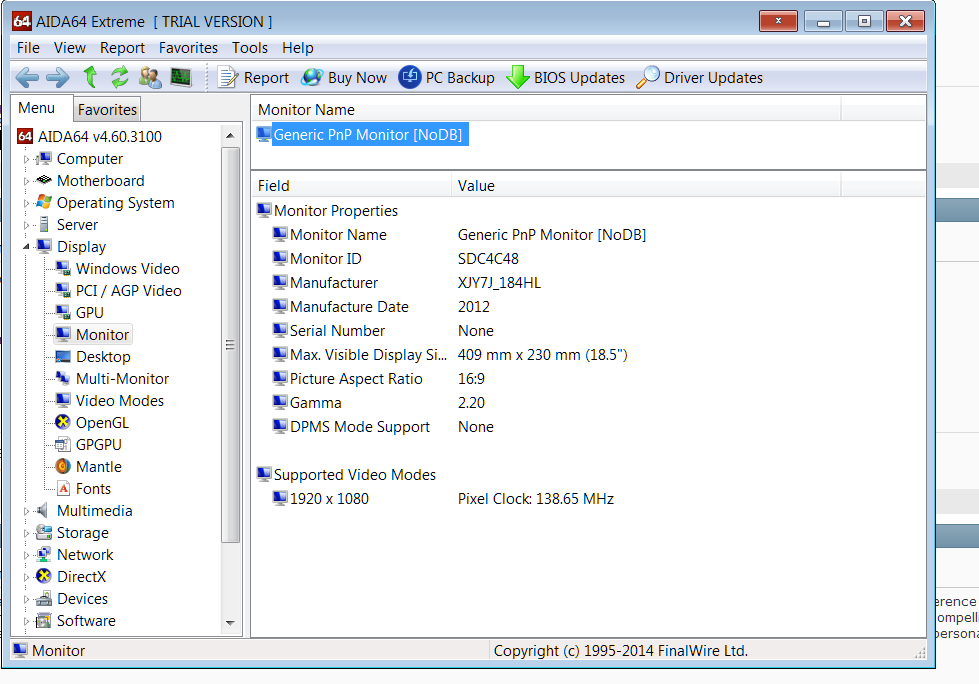
Task: Click the Server tower icon
Action: tap(44, 224)
